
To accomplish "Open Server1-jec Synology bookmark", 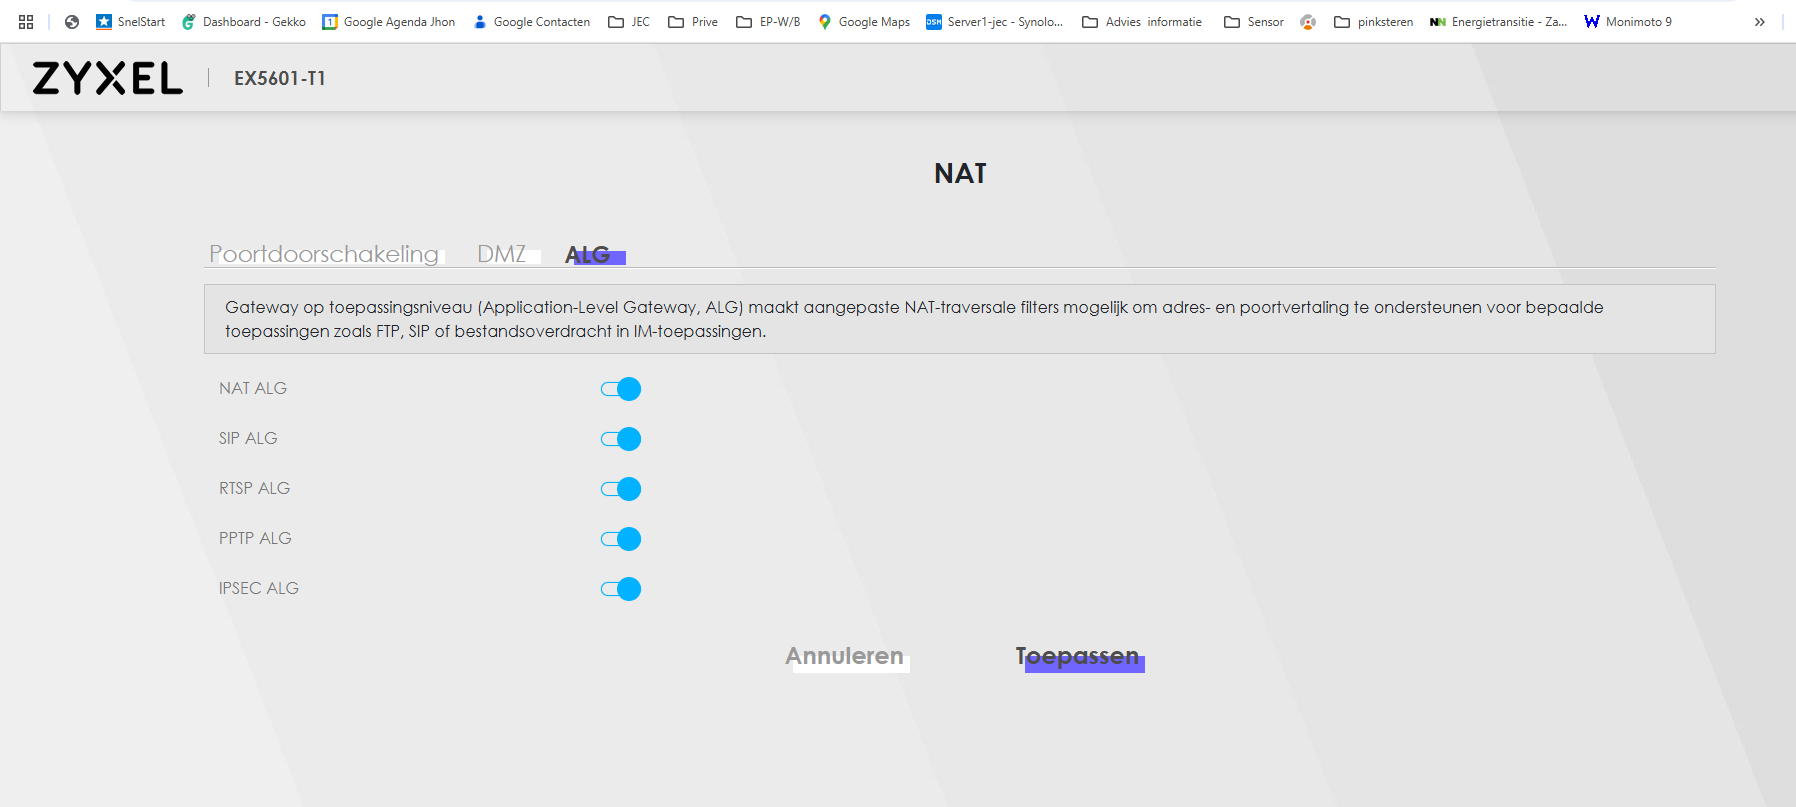I will pos(994,22).
